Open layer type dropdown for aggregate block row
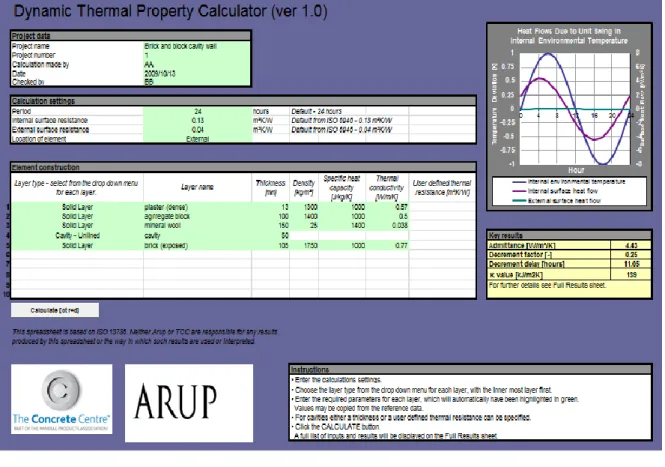The image size is (665, 467). click(x=77, y=216)
